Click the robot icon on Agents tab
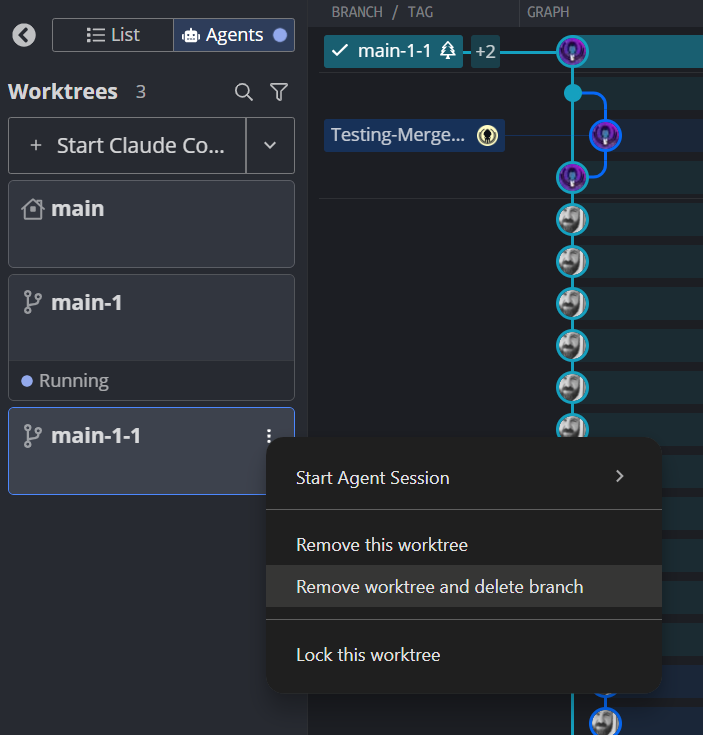The height and width of the screenshot is (735, 703). pyautogui.click(x=191, y=36)
